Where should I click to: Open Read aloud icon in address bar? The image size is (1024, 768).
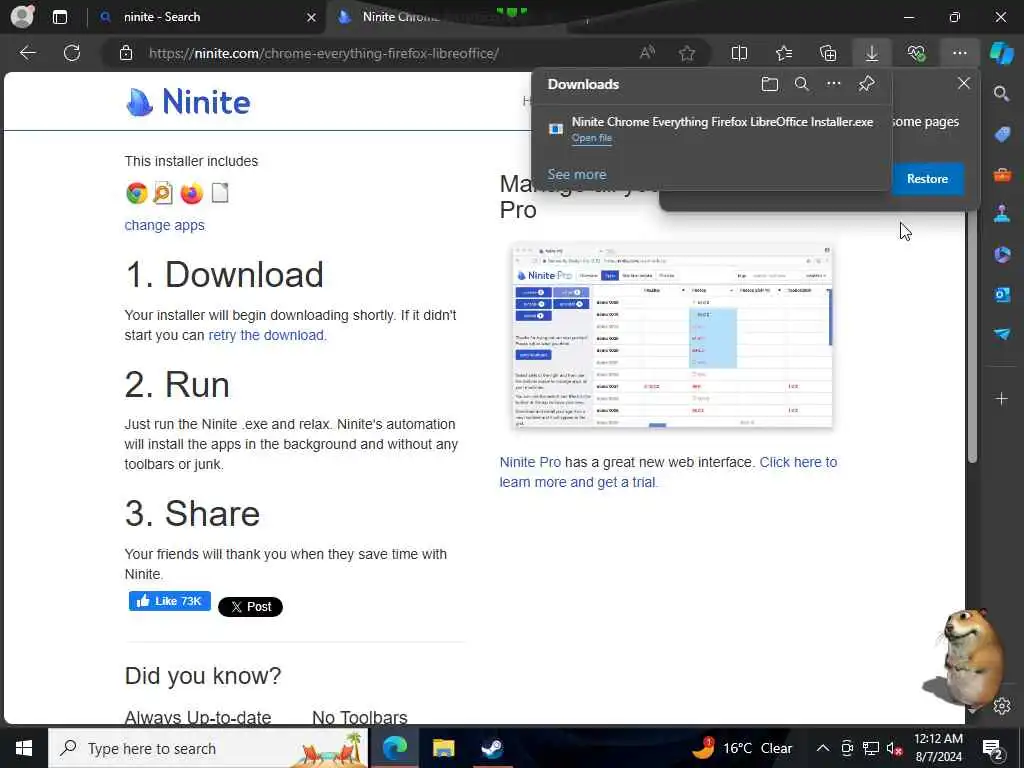pyautogui.click(x=647, y=53)
